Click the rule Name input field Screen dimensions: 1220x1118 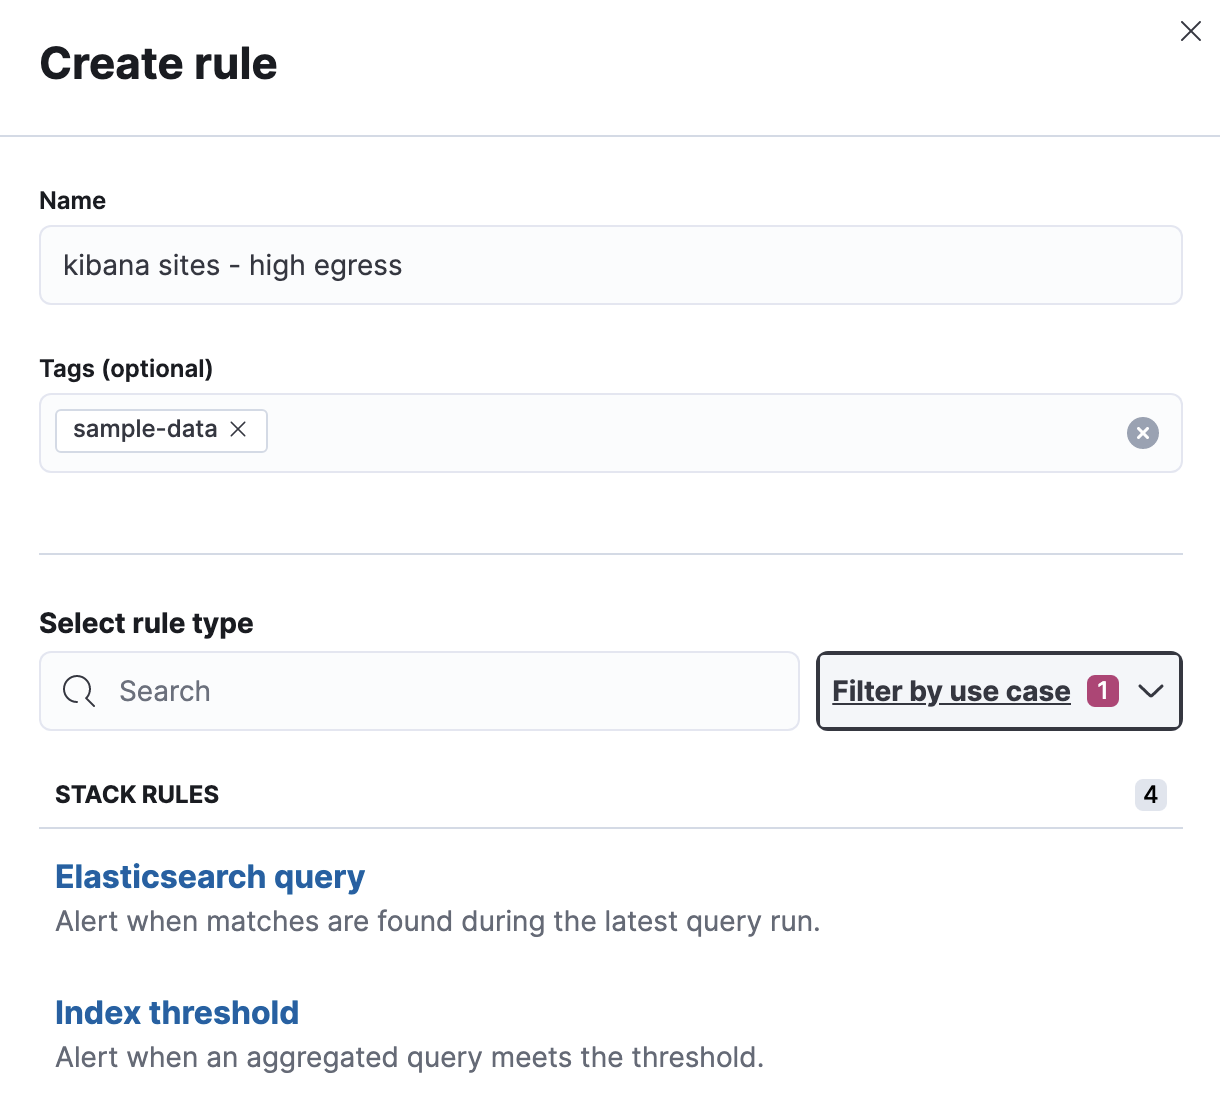pos(610,265)
